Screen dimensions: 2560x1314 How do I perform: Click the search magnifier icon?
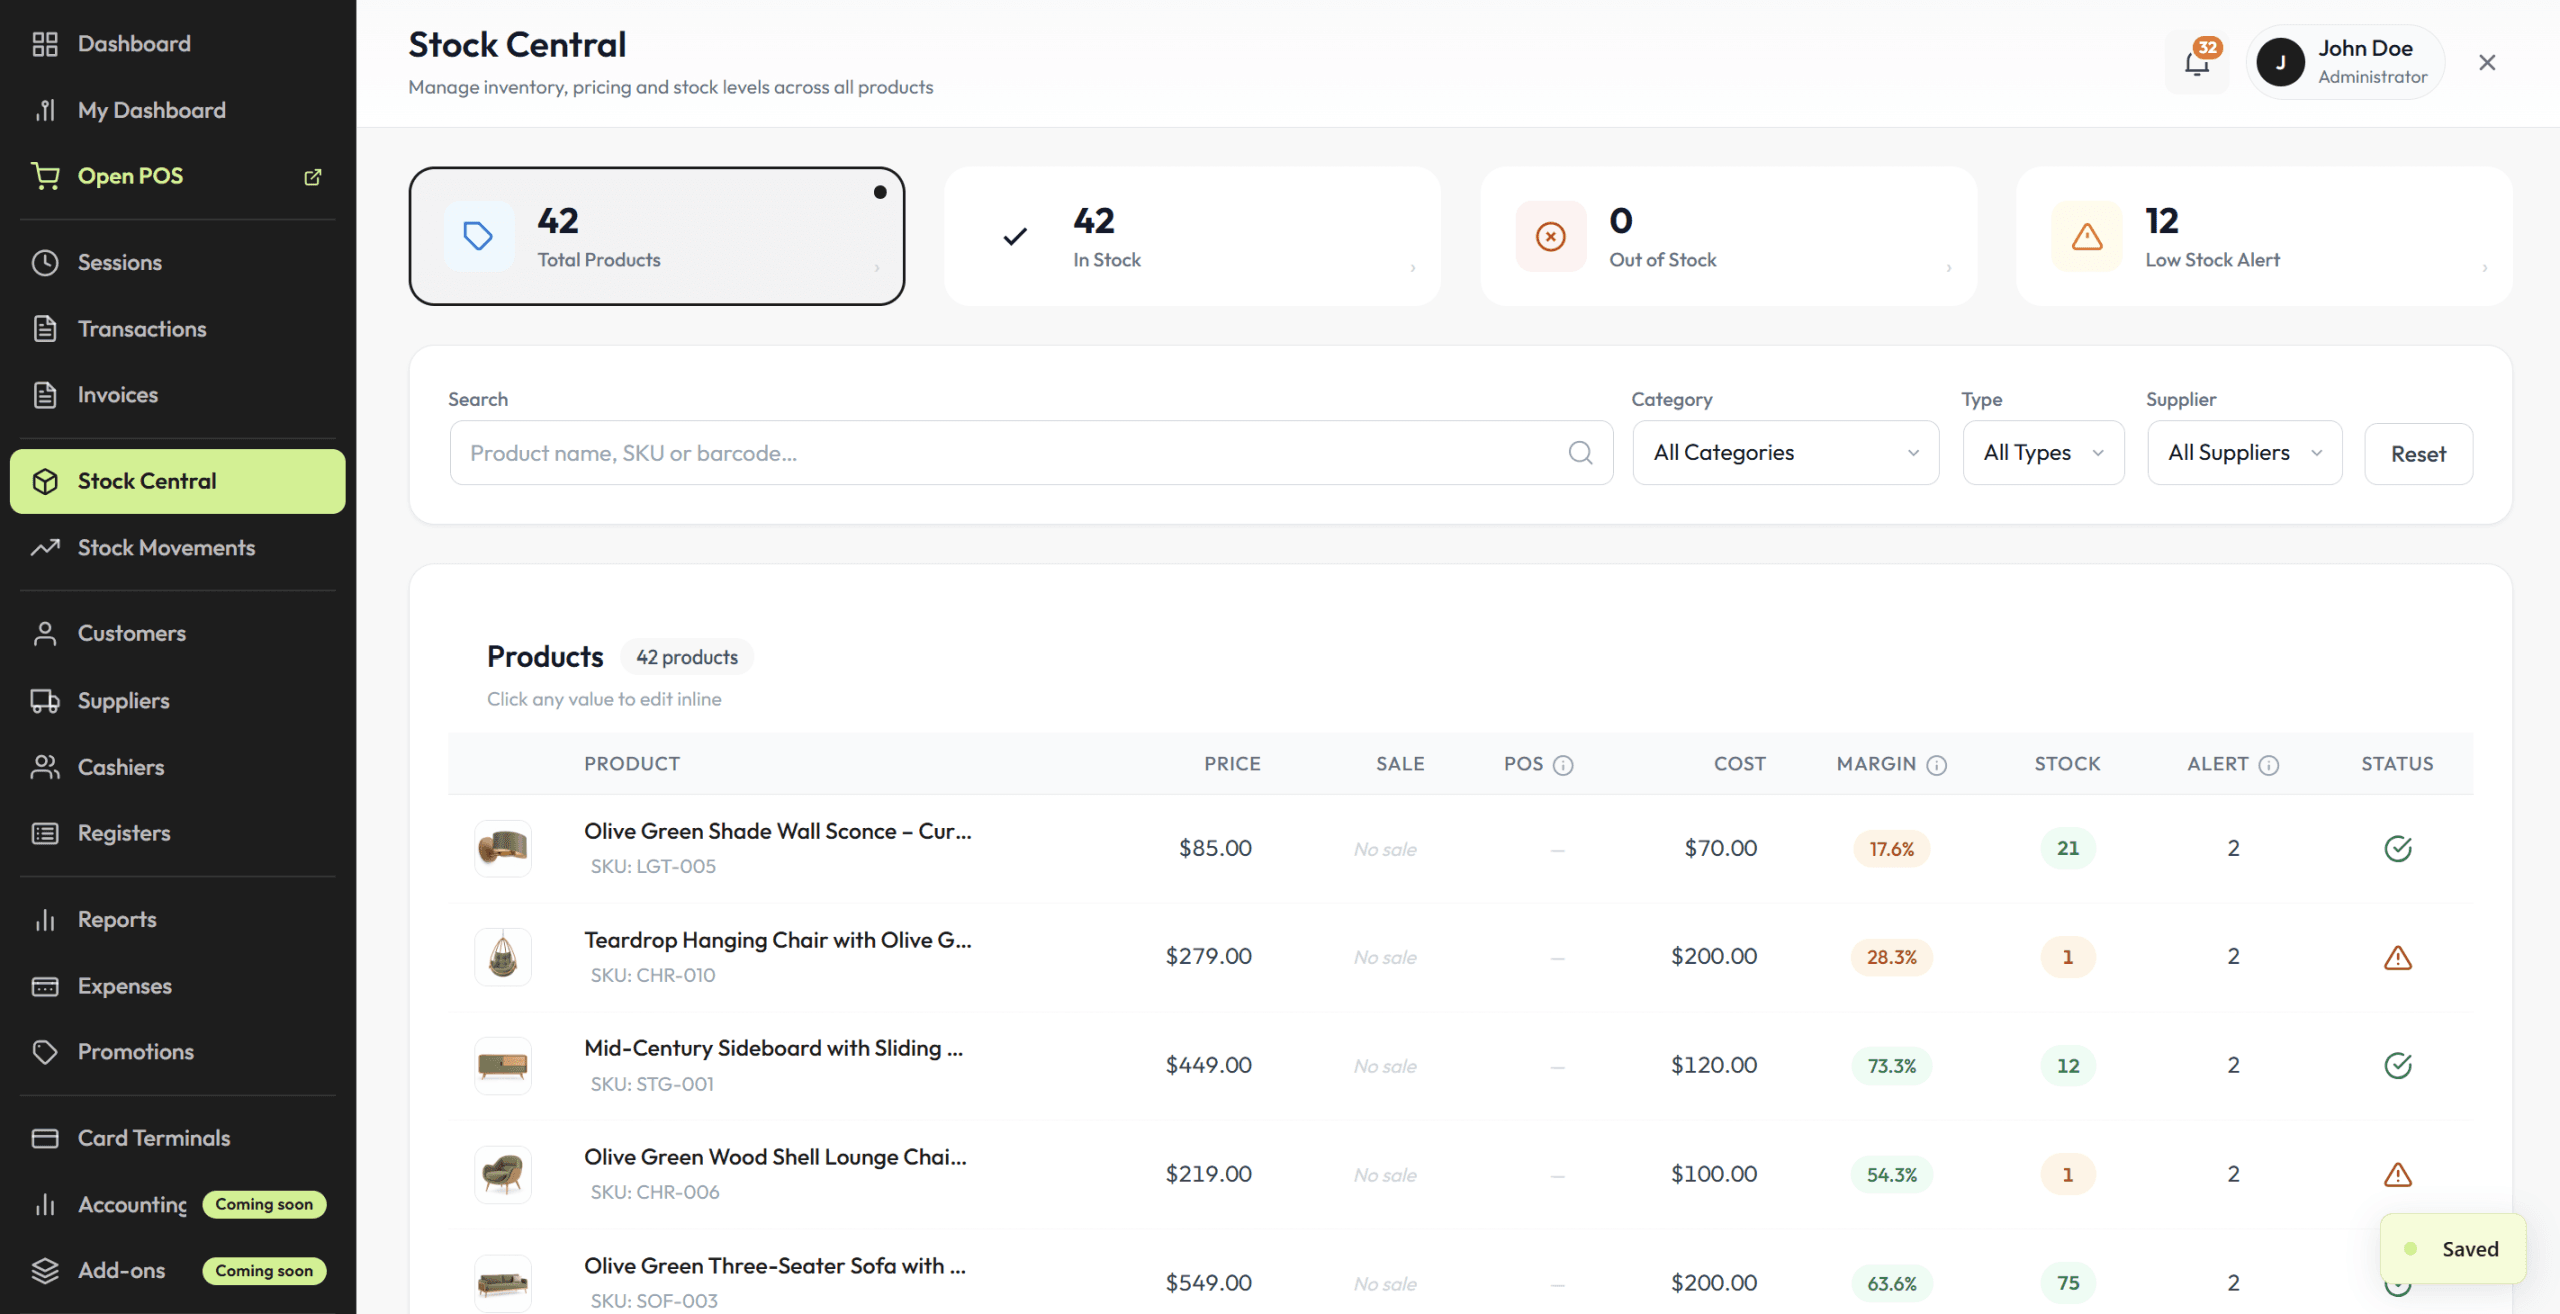[1580, 453]
